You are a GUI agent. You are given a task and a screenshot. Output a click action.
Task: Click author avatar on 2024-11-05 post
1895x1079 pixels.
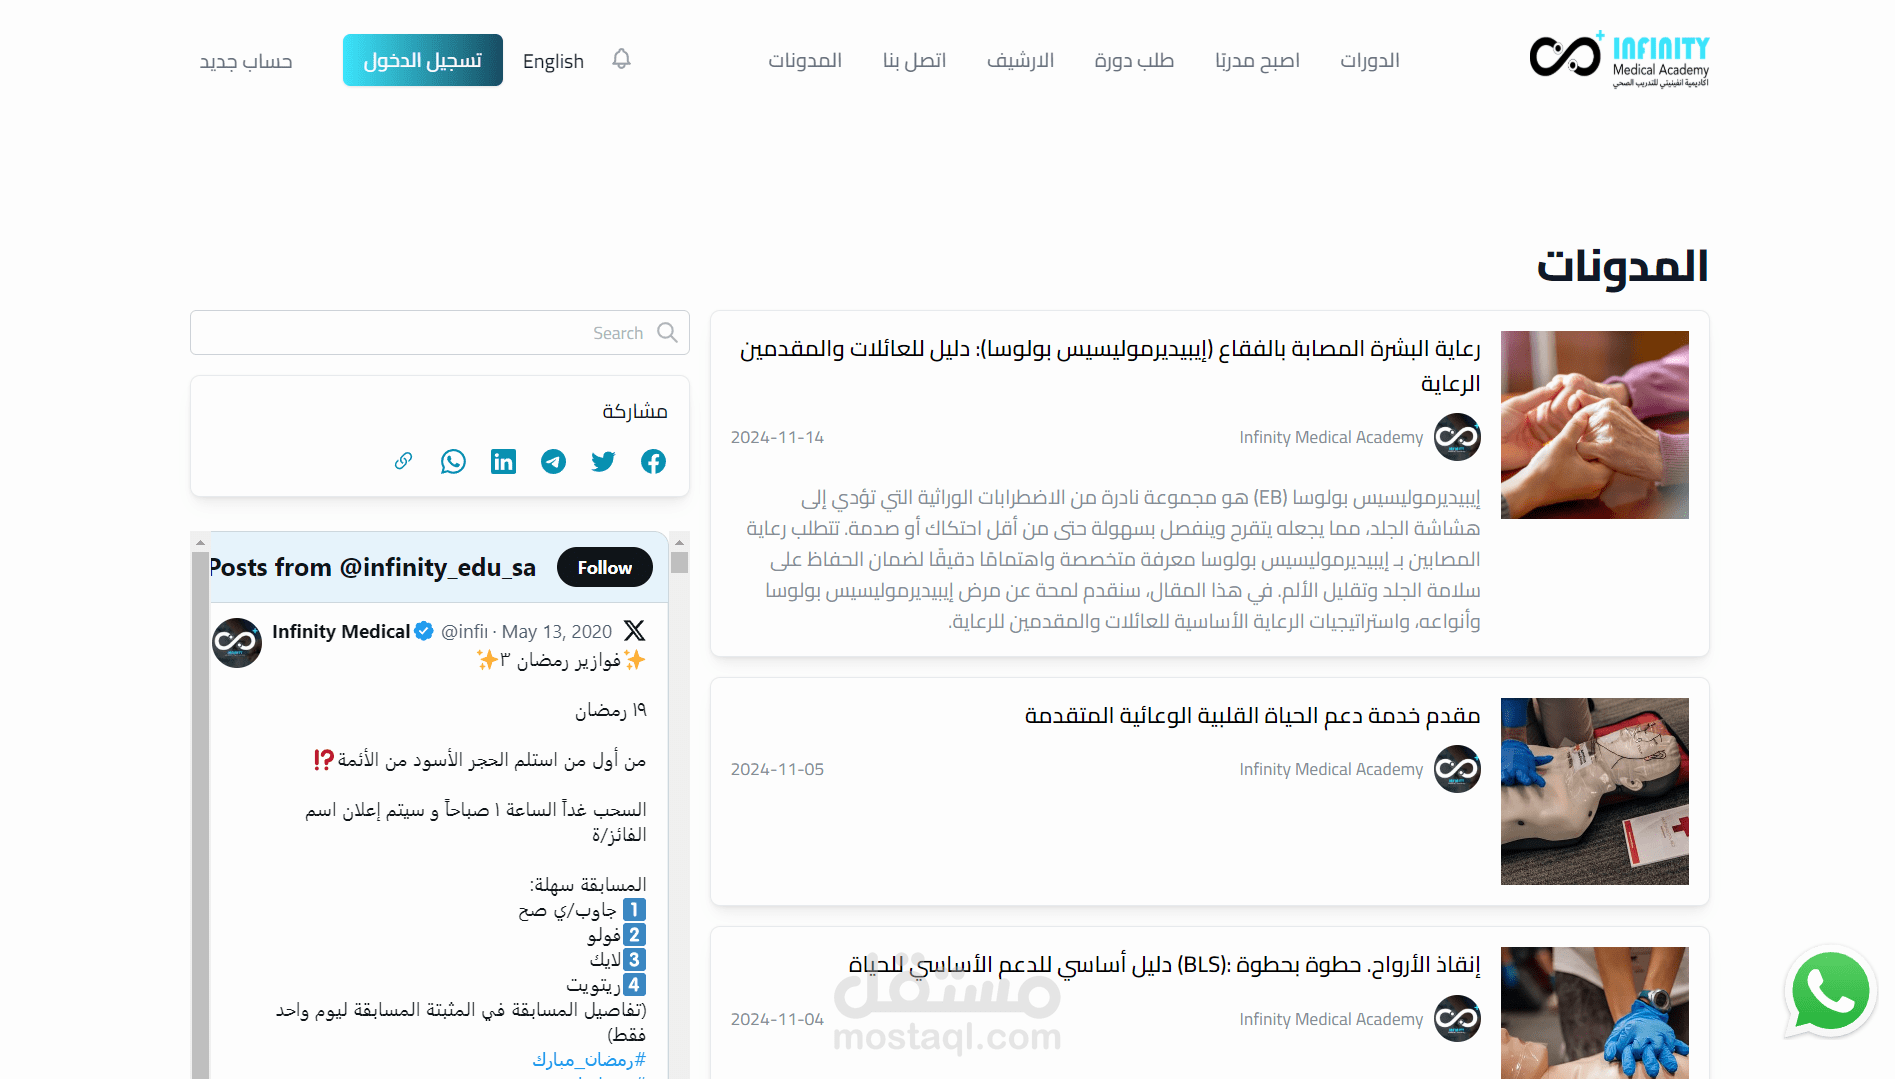(x=1457, y=769)
